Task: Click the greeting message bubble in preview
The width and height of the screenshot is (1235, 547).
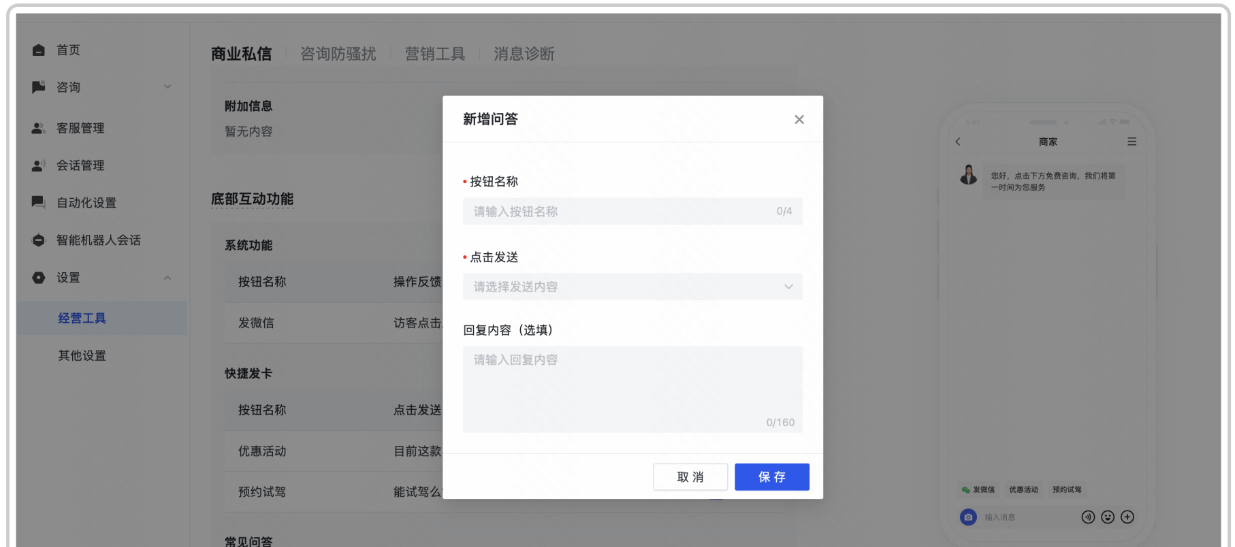Action: pos(1054,181)
